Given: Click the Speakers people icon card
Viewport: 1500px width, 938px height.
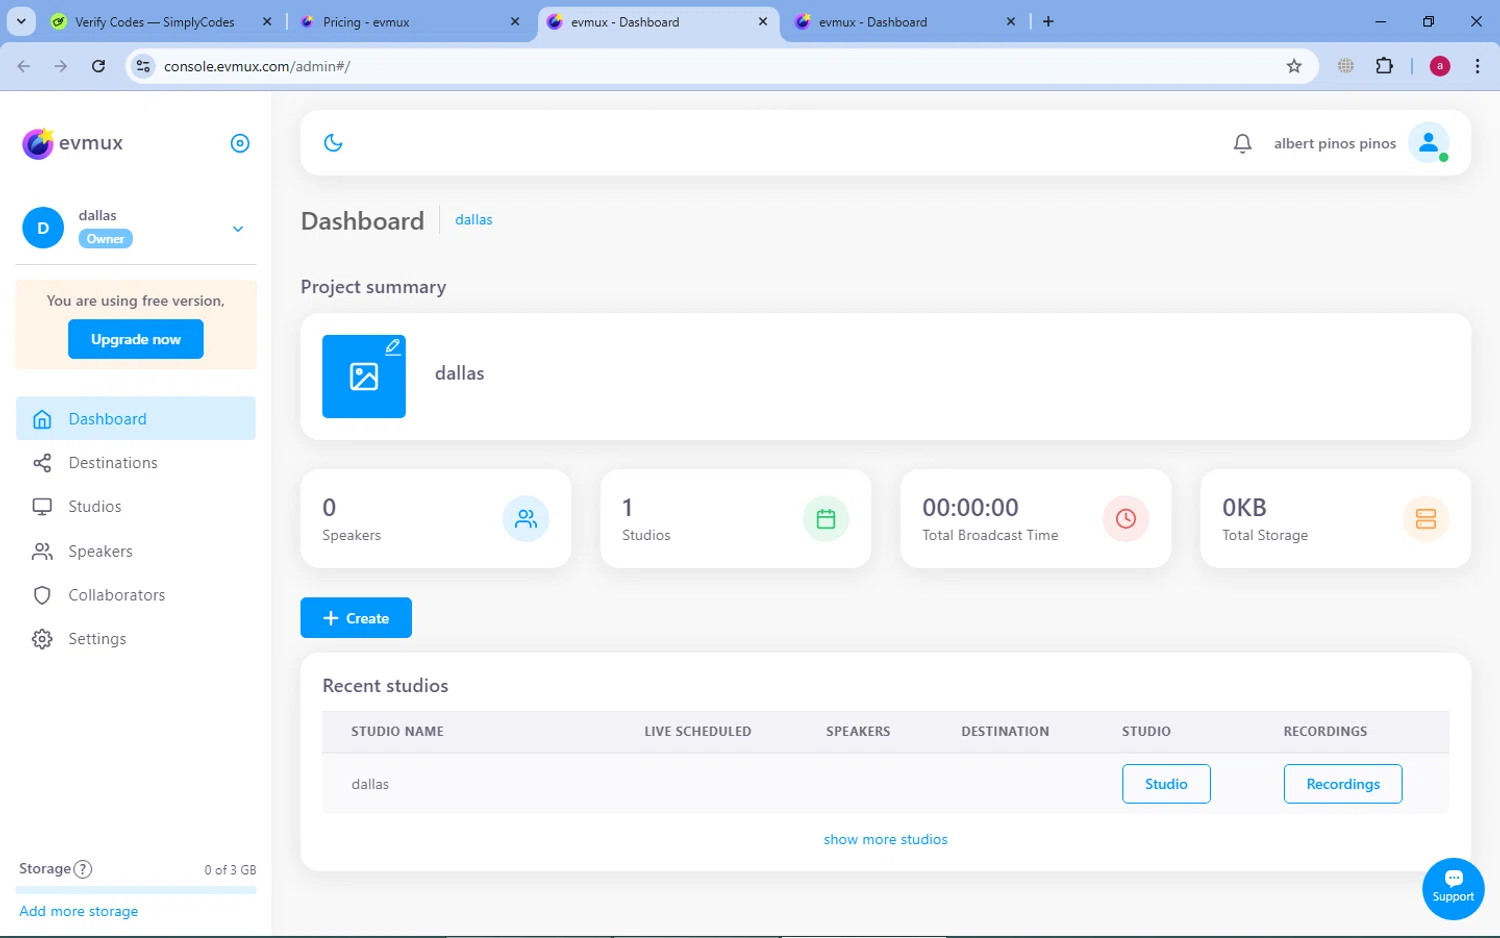Looking at the screenshot, I should [x=525, y=519].
